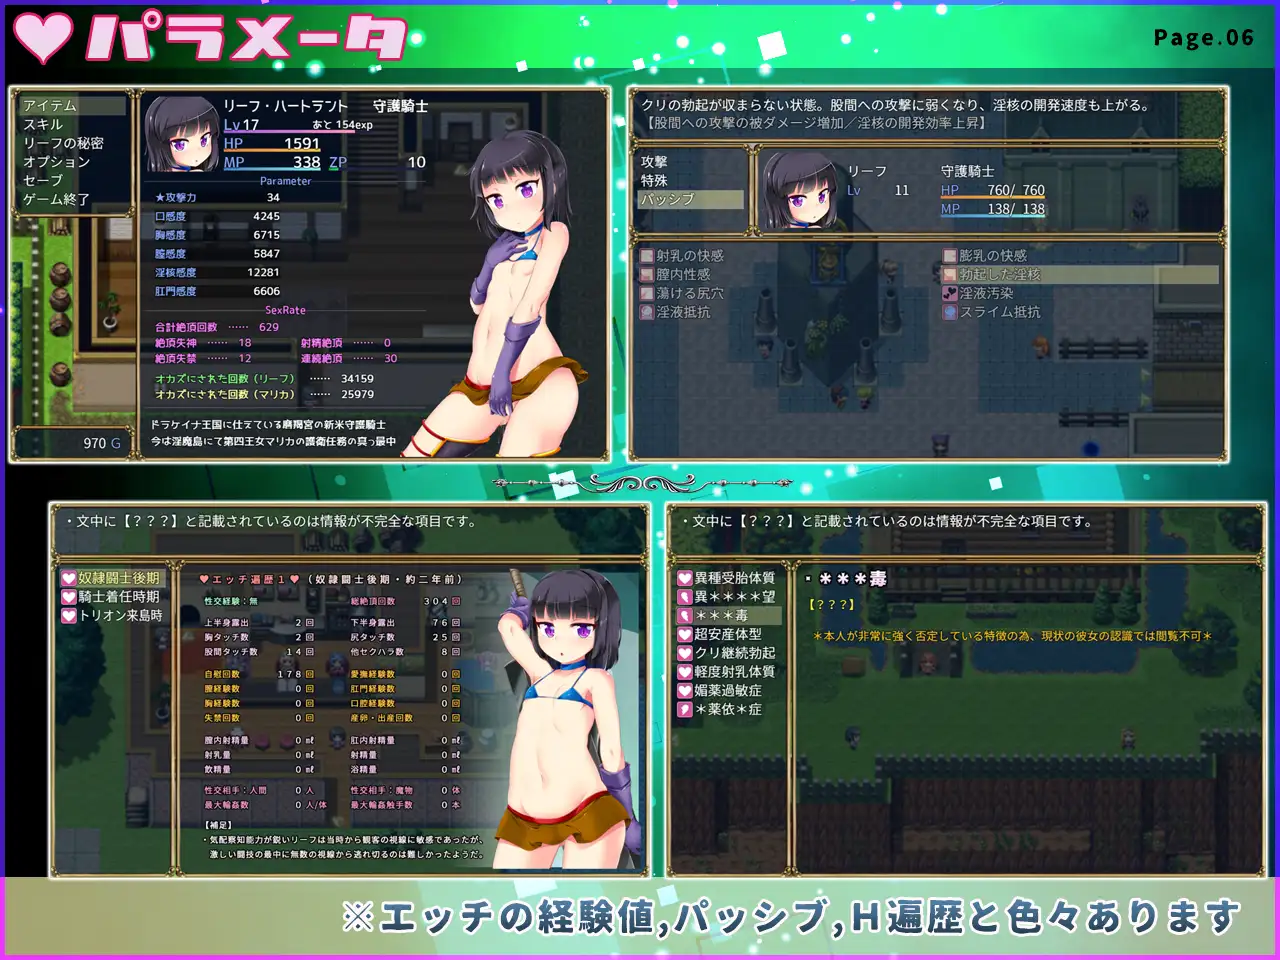
Task: Click the 蕩ける尻穴 skill icon
Action: (645, 293)
